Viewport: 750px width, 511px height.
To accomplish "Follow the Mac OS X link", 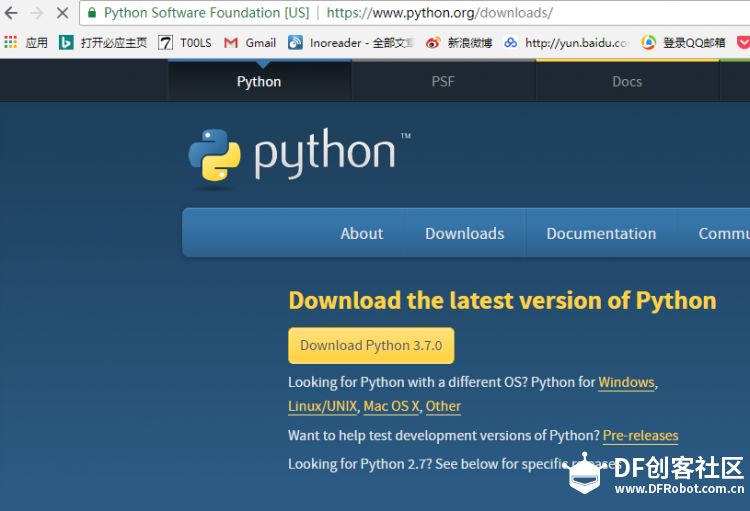I will pos(391,406).
